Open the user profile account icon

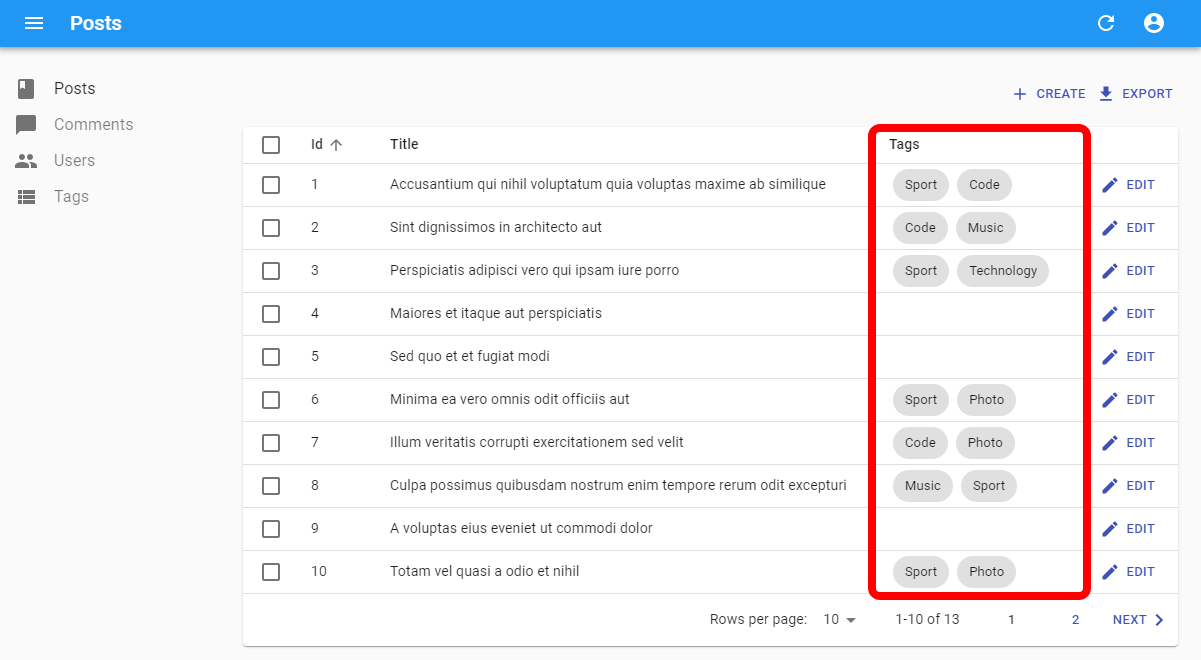(1154, 23)
